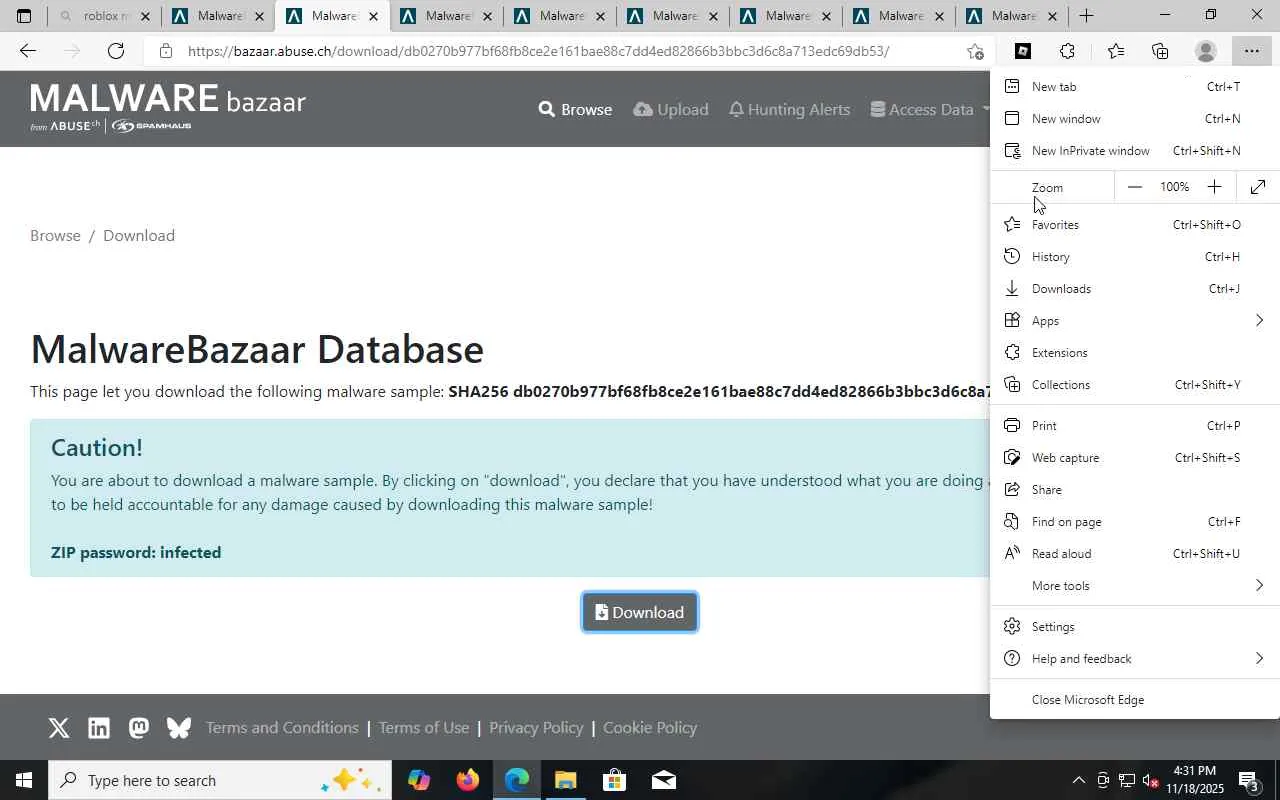The width and height of the screenshot is (1280, 800).
Task: Open the Collections toolbar icon
Action: click(x=1160, y=51)
